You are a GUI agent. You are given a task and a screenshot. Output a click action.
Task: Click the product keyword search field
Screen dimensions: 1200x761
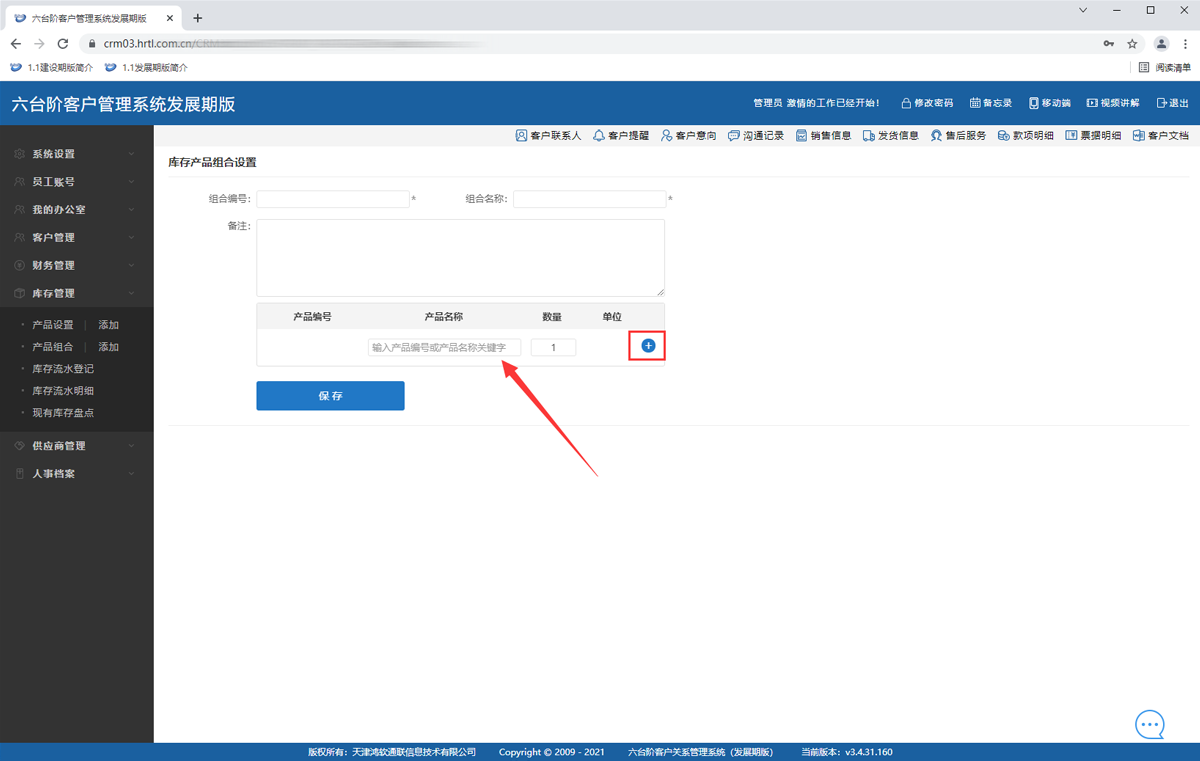click(445, 347)
